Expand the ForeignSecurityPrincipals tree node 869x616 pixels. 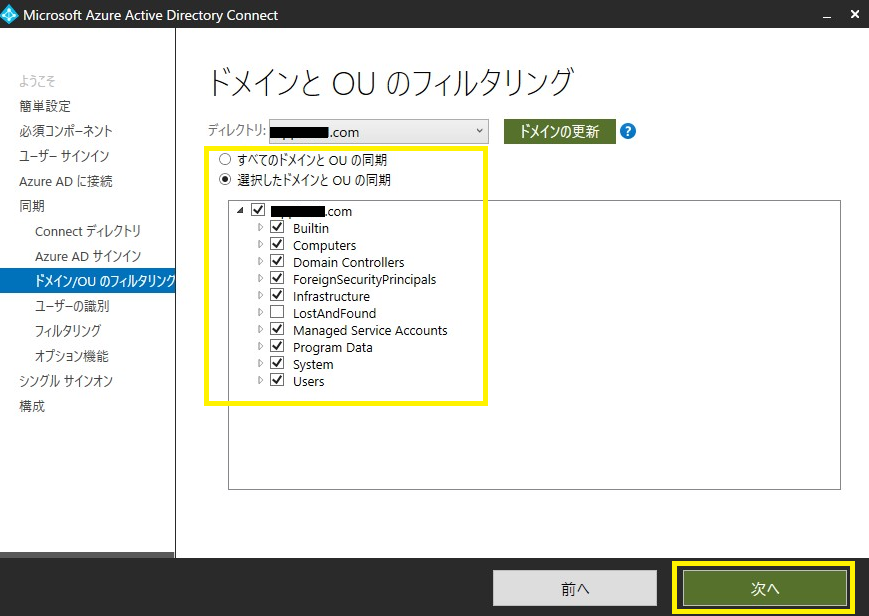[260, 278]
